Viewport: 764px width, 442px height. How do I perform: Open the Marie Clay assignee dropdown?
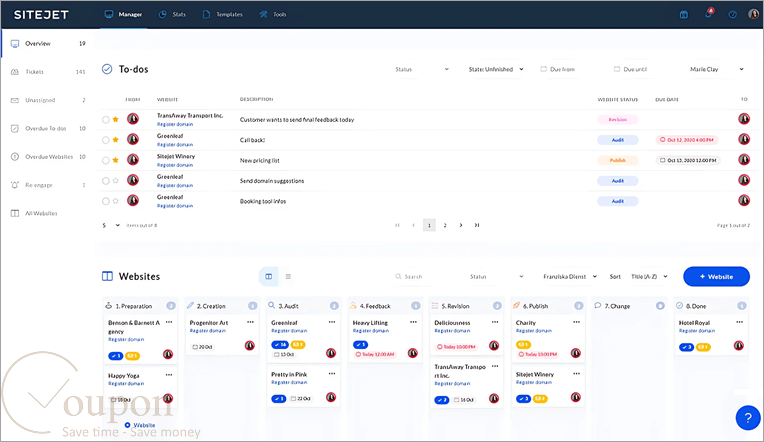(716, 69)
